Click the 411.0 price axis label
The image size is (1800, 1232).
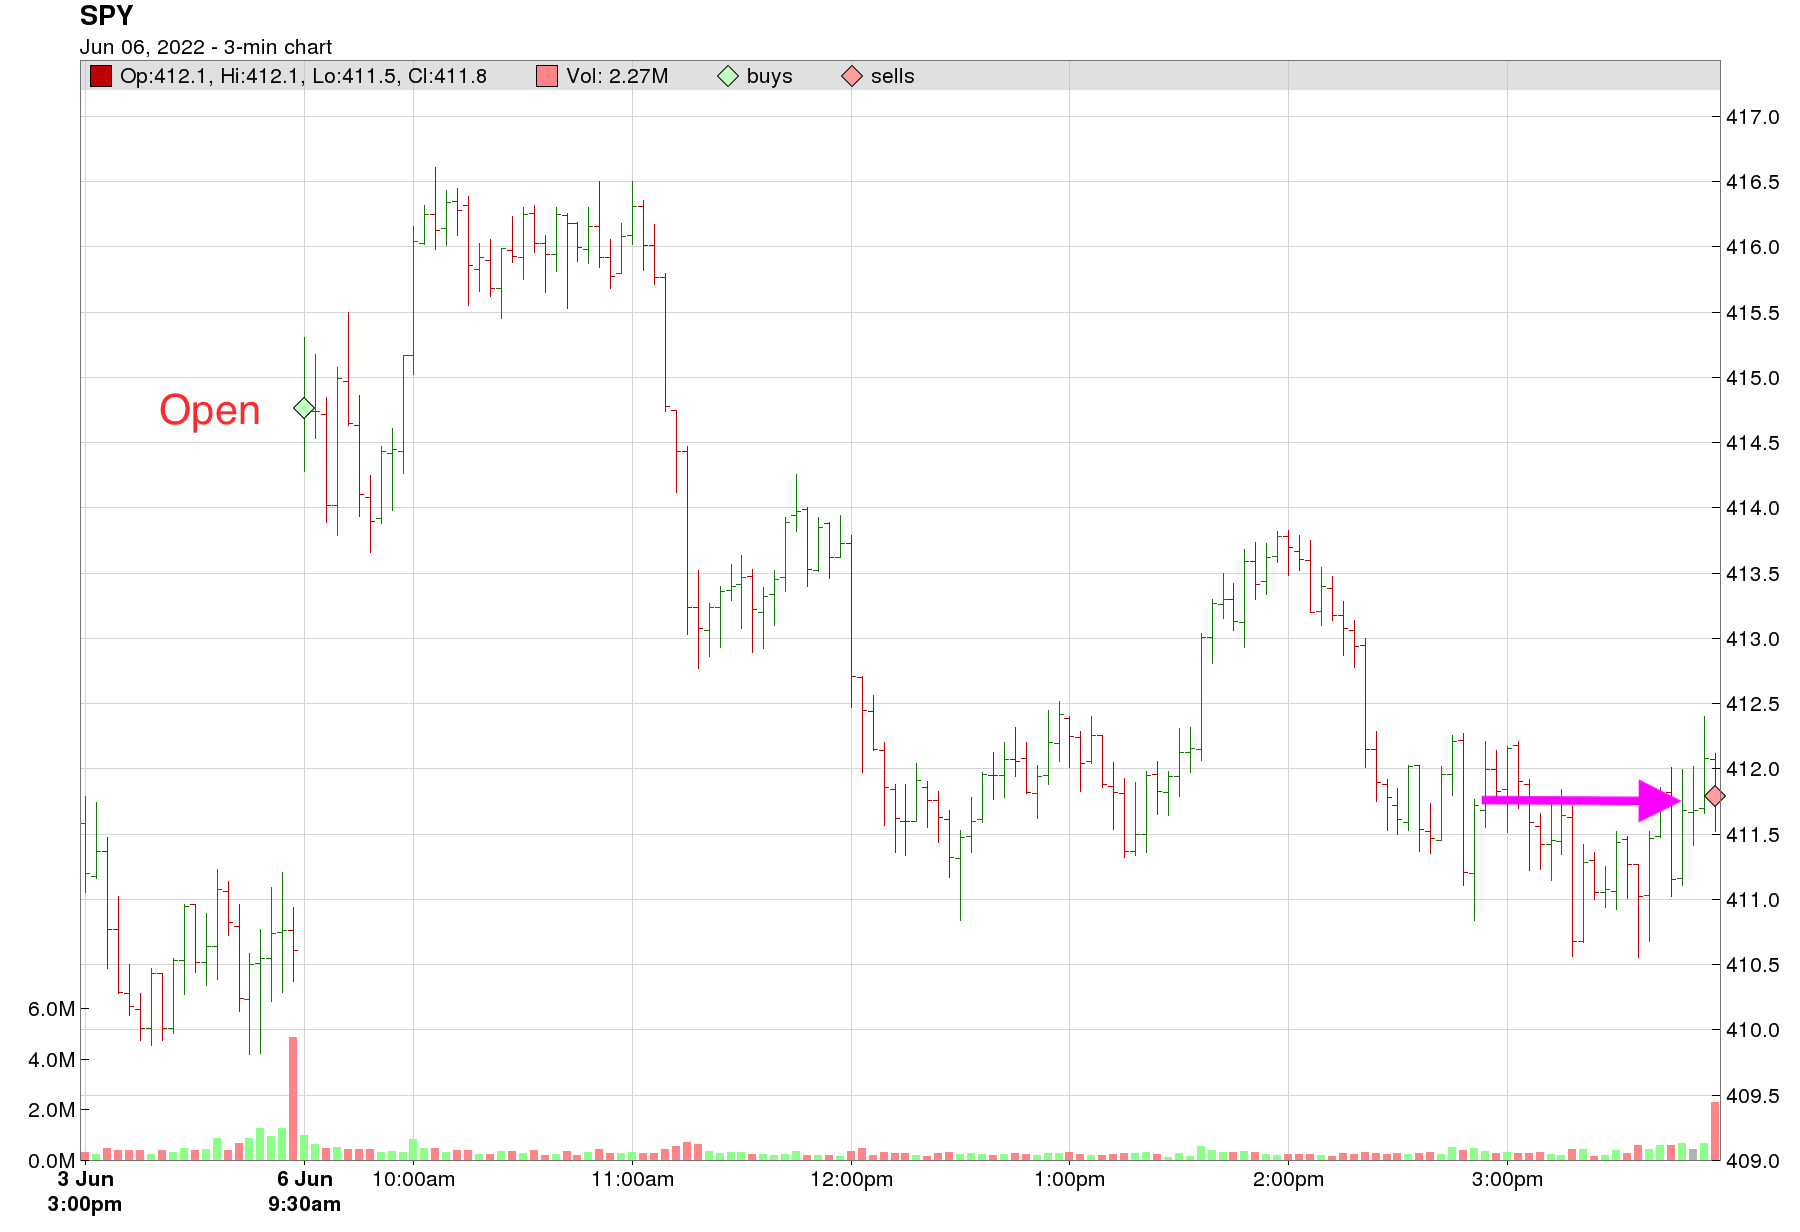(x=1753, y=900)
